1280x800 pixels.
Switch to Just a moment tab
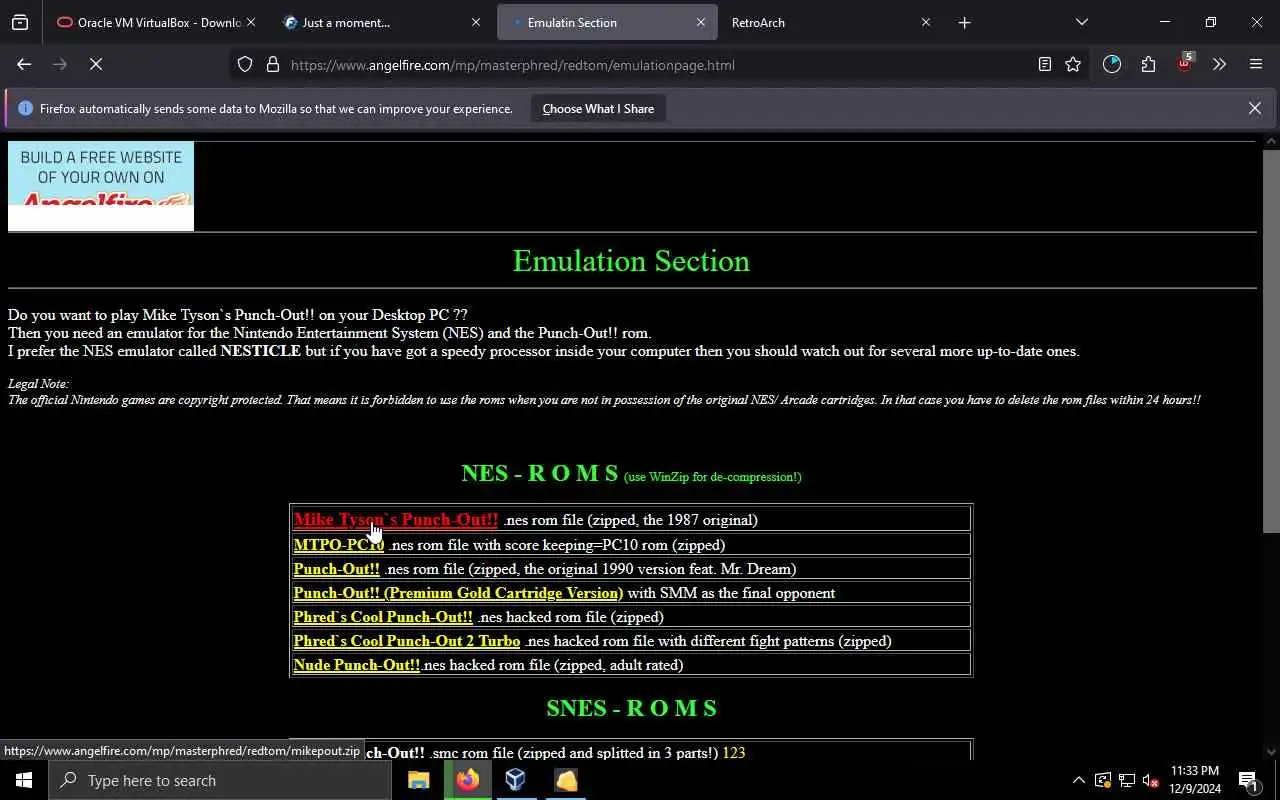point(380,22)
